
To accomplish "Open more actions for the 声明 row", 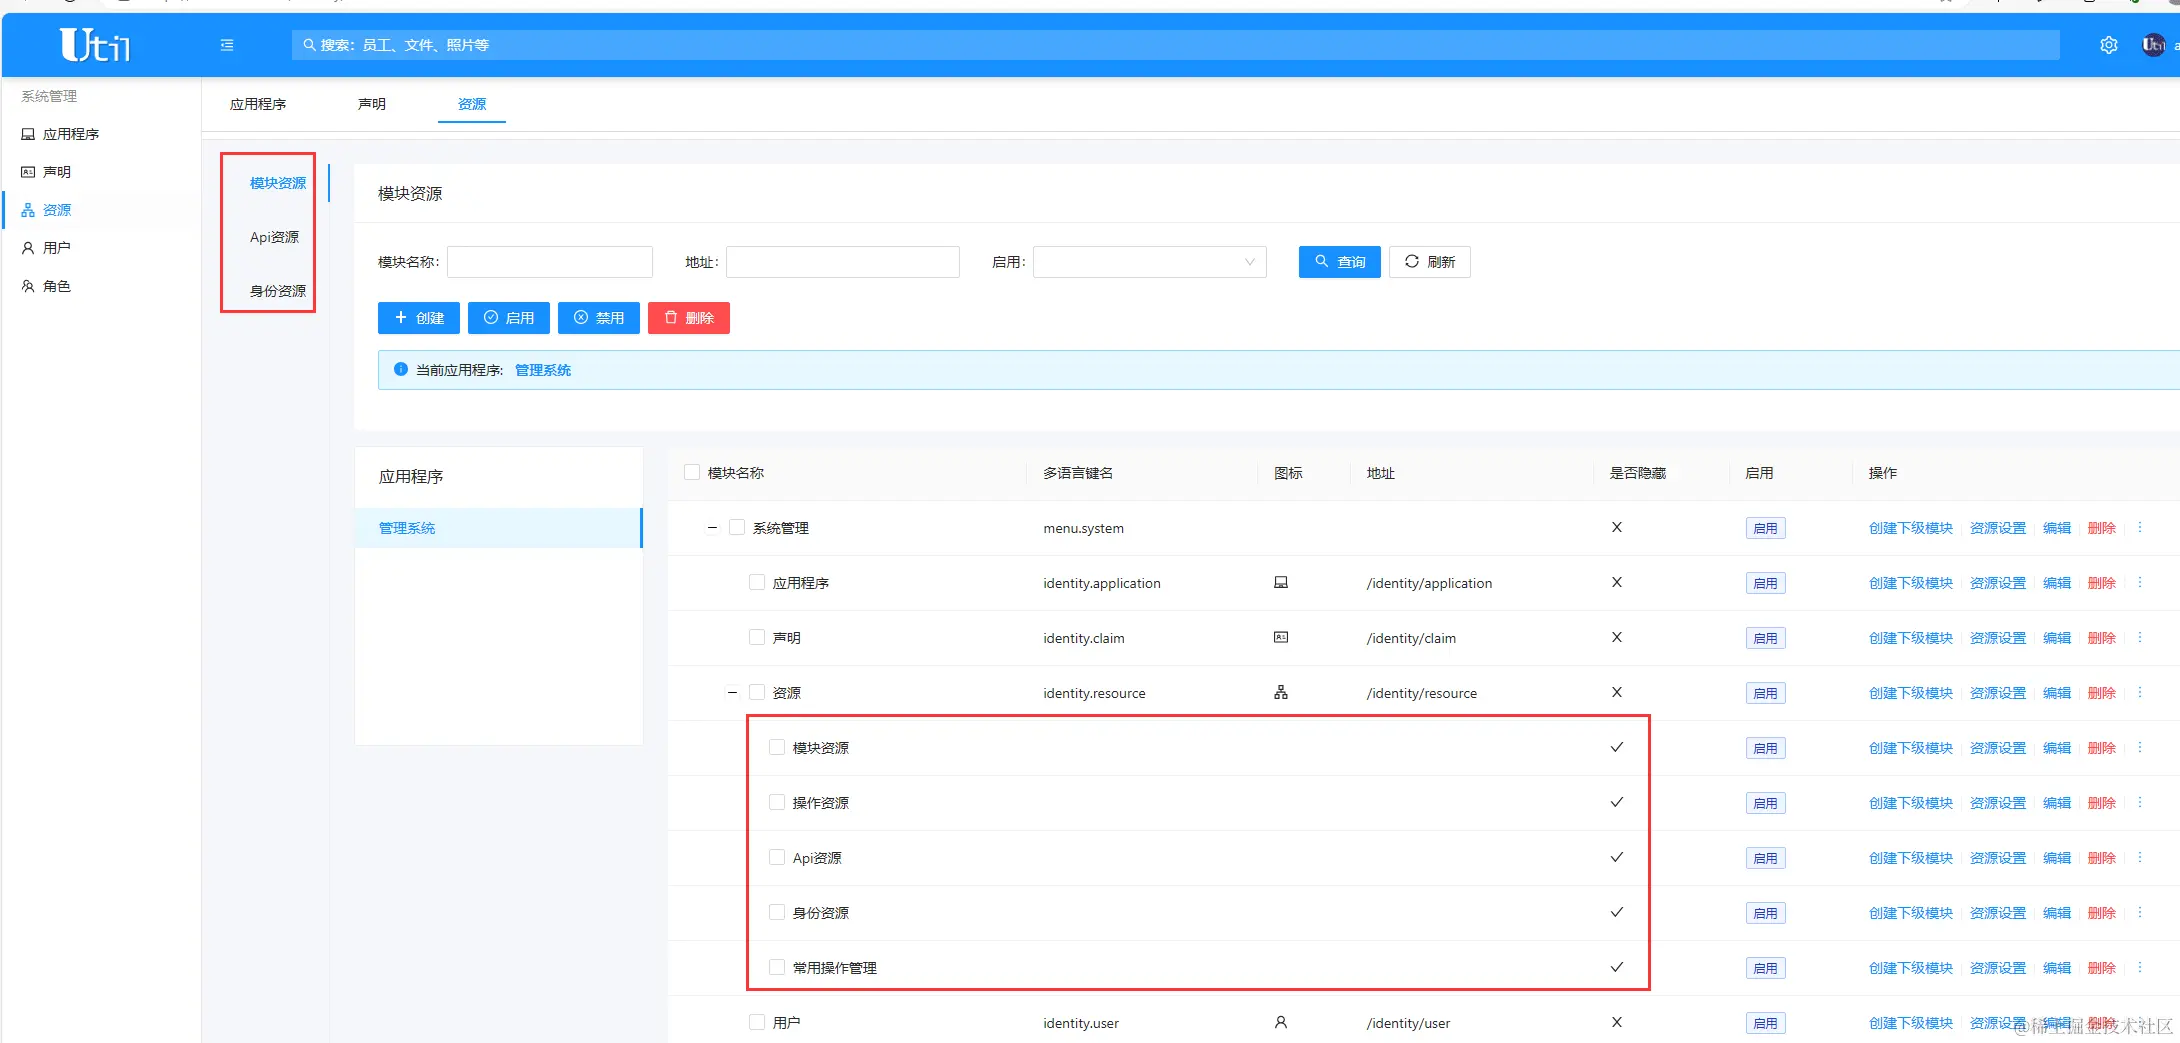I will [x=2140, y=638].
